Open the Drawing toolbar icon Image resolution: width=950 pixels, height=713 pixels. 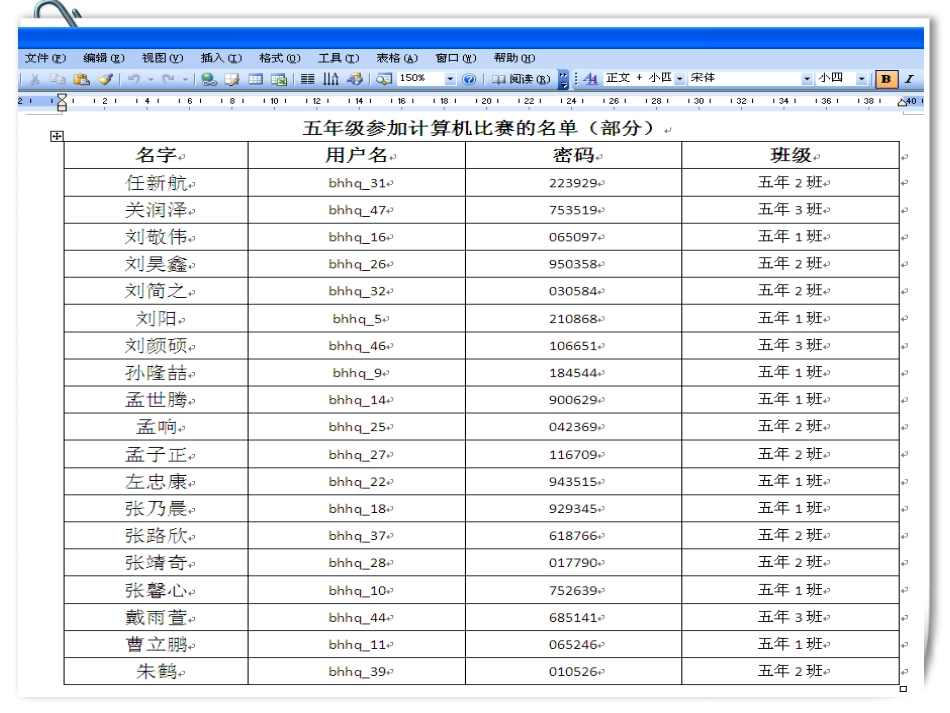click(354, 79)
